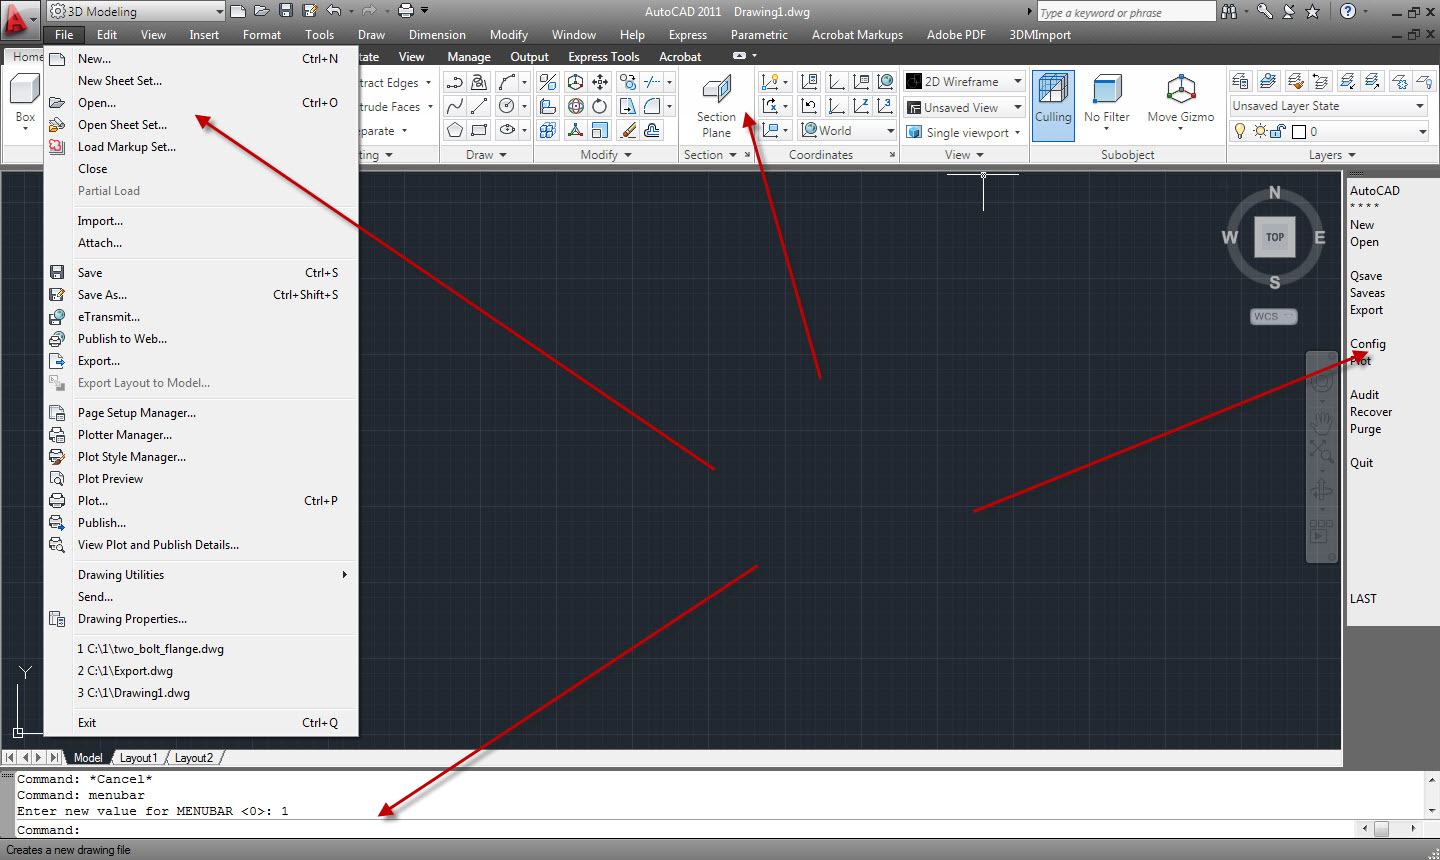The image size is (1440, 860).
Task: Click the AutoCAD application logo button
Action: click(17, 17)
